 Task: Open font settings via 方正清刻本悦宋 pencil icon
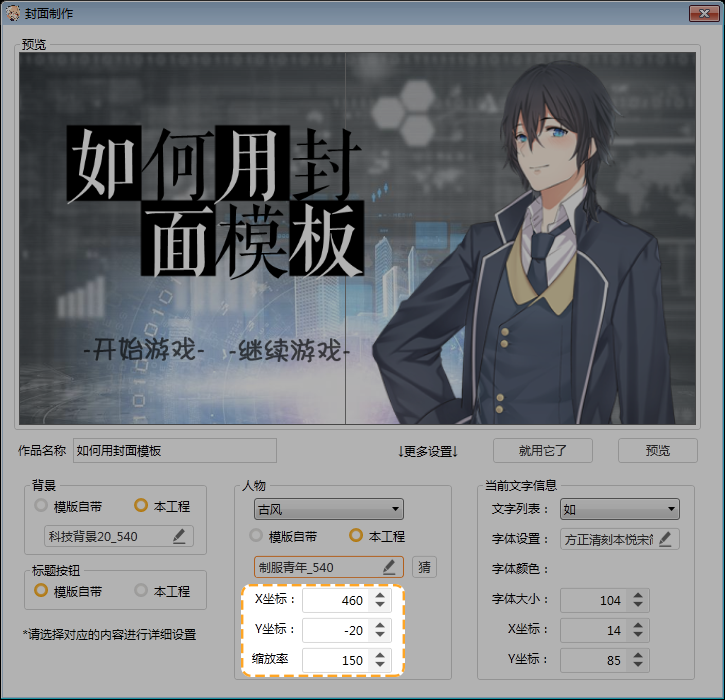tap(664, 539)
